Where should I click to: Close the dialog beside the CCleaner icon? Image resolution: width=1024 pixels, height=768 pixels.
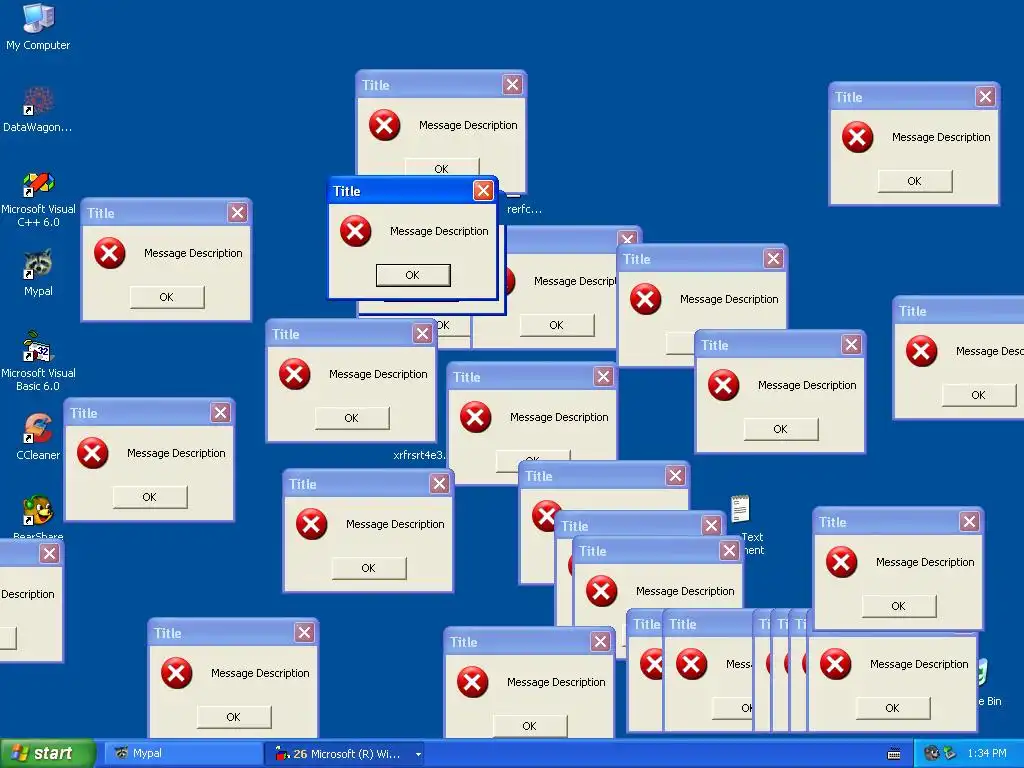click(x=221, y=413)
